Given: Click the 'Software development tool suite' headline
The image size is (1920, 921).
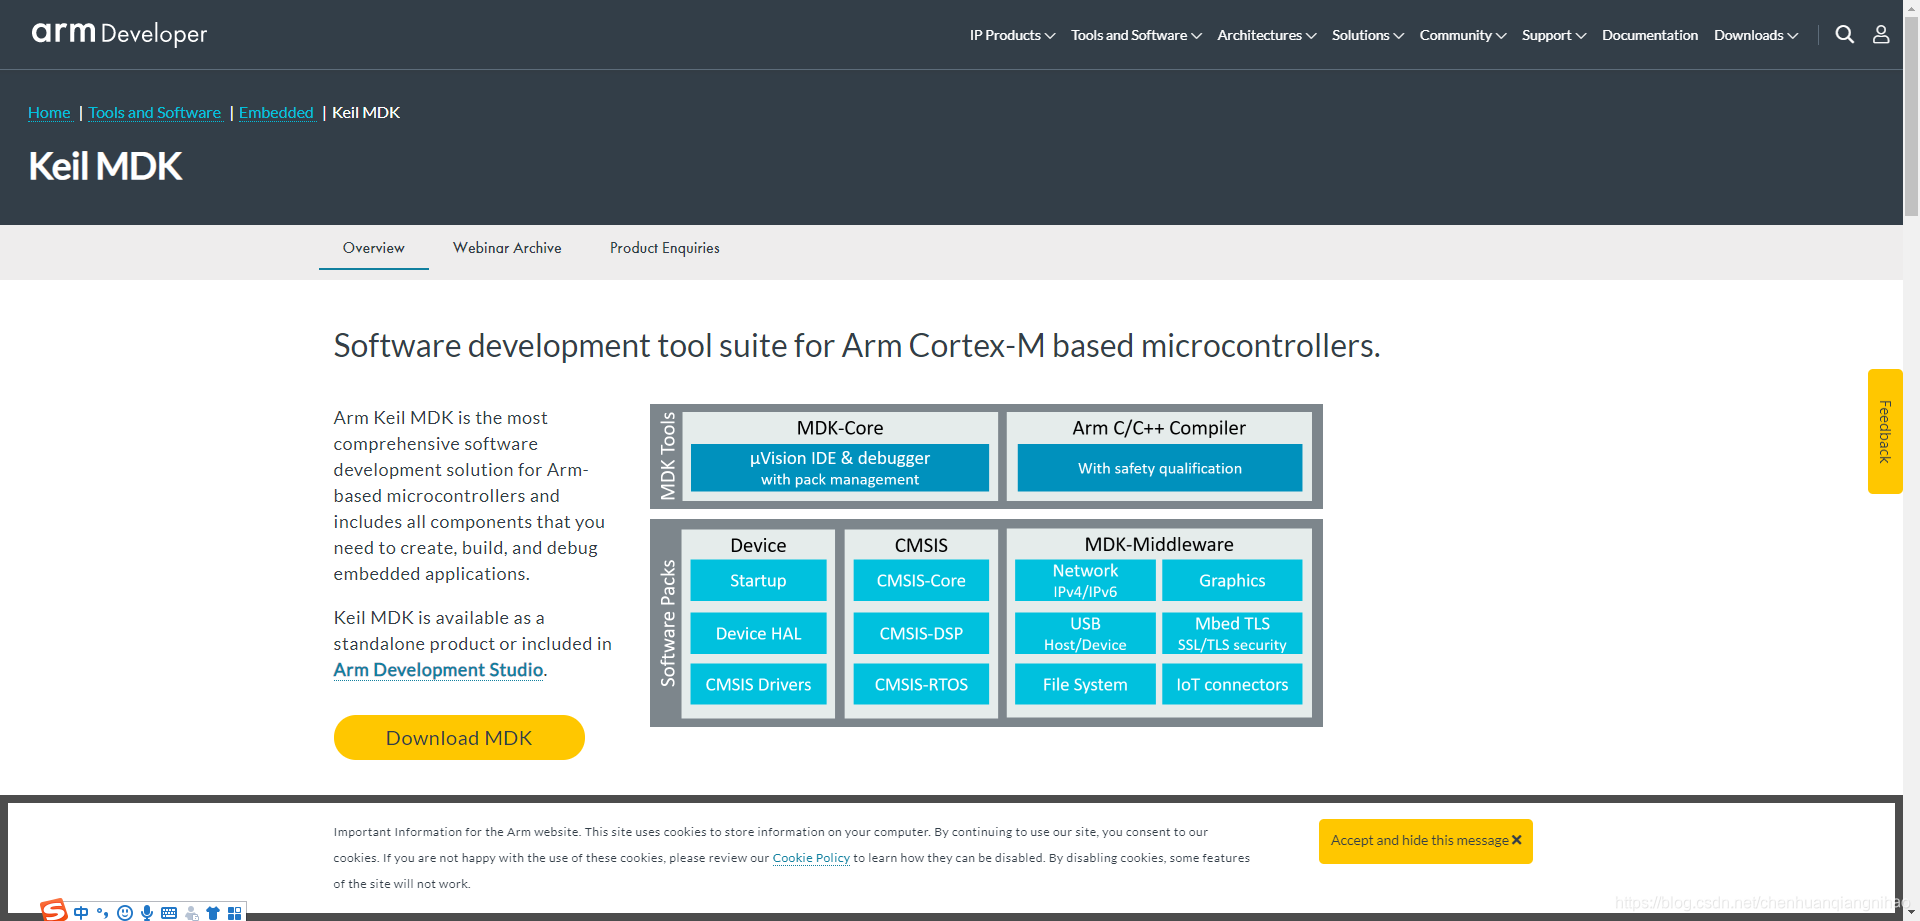Looking at the screenshot, I should pyautogui.click(x=856, y=345).
